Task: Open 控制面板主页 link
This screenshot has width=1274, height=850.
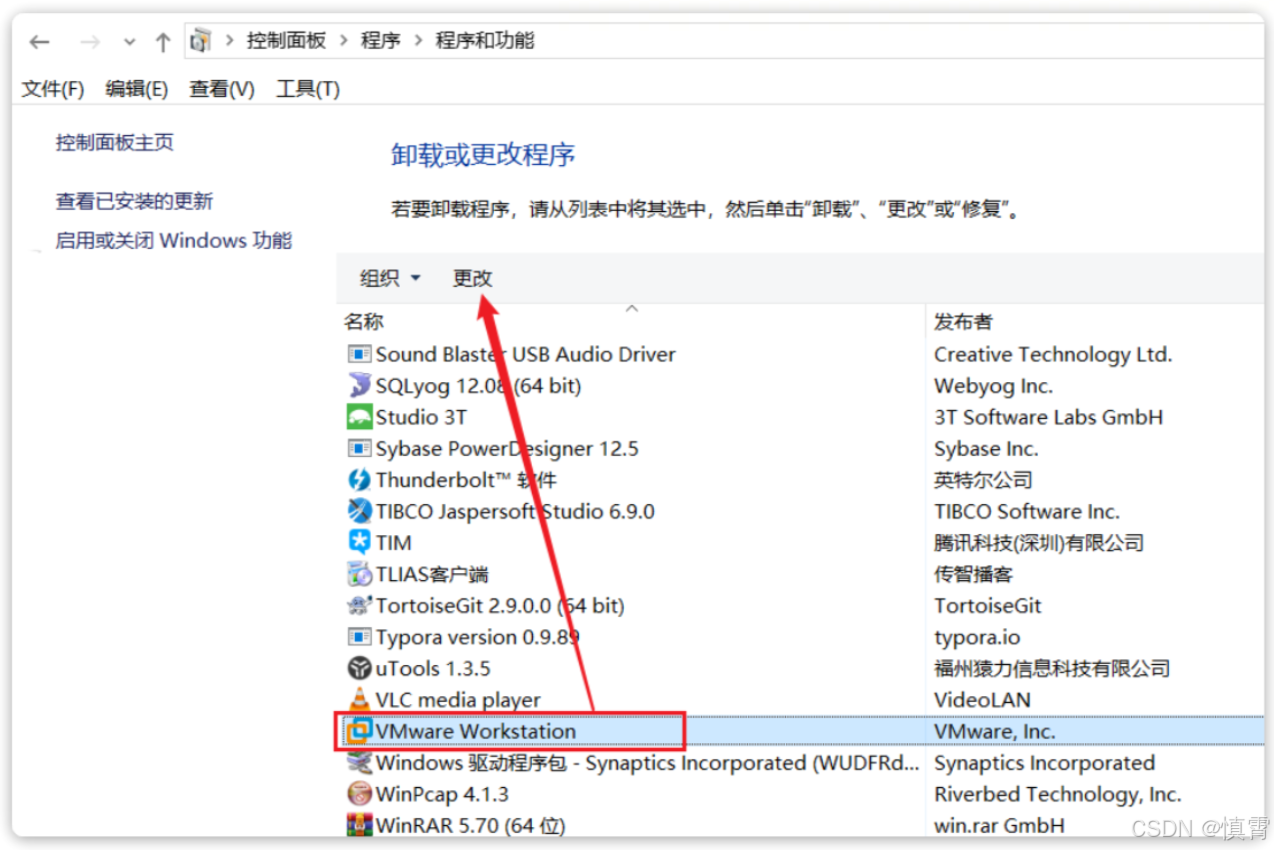Action: [115, 142]
